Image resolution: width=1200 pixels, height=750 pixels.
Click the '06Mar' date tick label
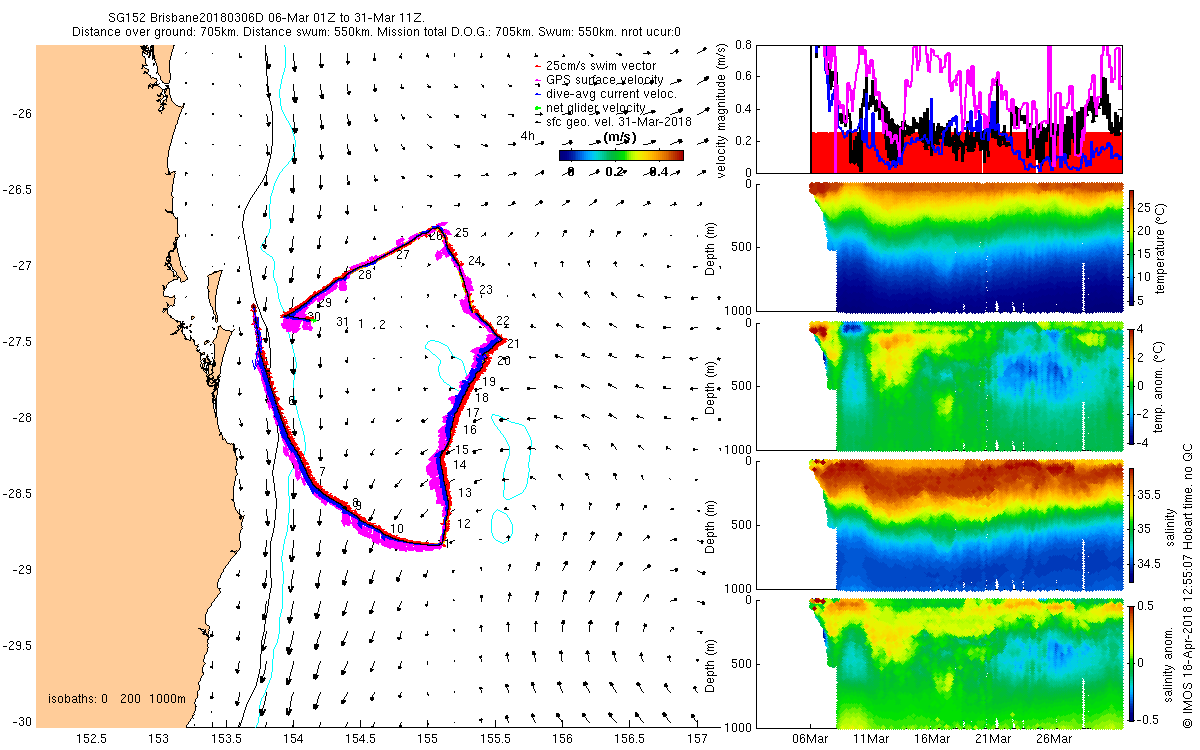[x=810, y=740]
